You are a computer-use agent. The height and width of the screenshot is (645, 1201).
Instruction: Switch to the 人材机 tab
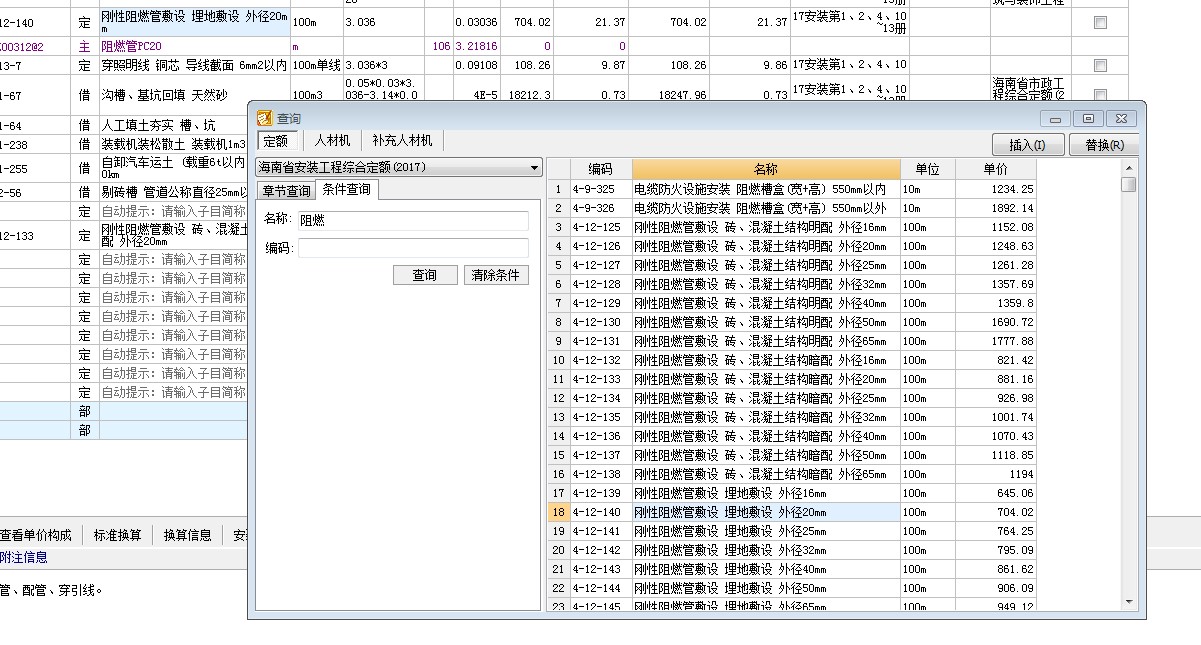(x=332, y=141)
